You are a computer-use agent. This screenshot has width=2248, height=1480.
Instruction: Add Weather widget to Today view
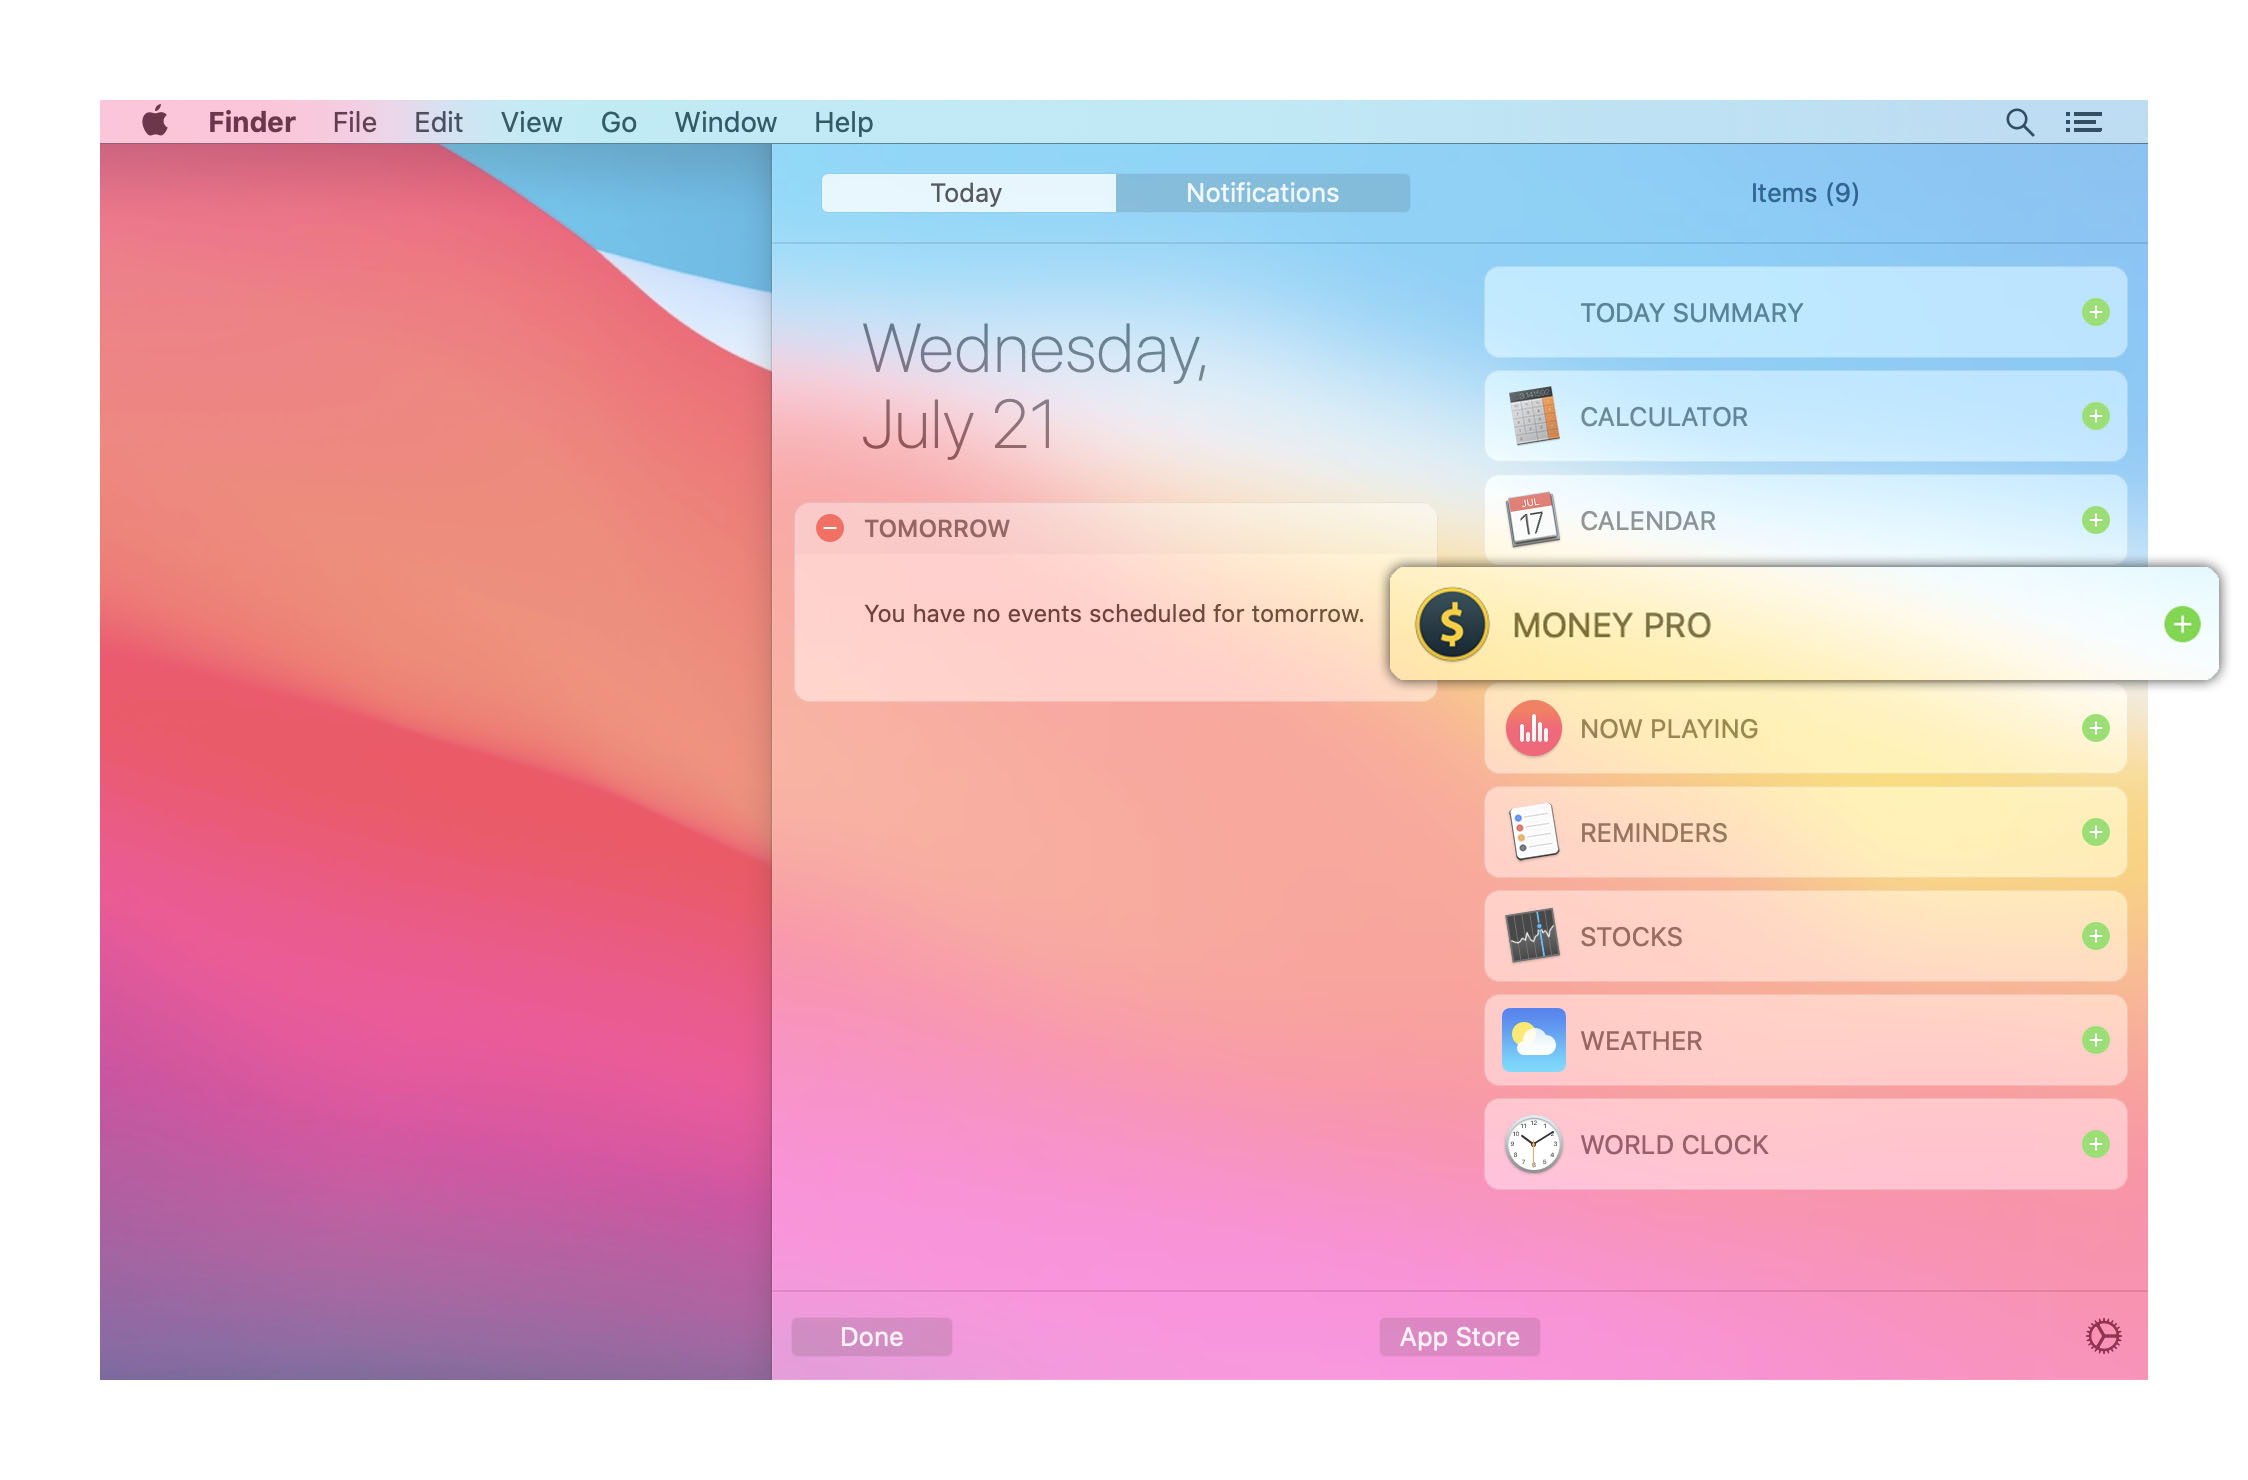2096,1039
